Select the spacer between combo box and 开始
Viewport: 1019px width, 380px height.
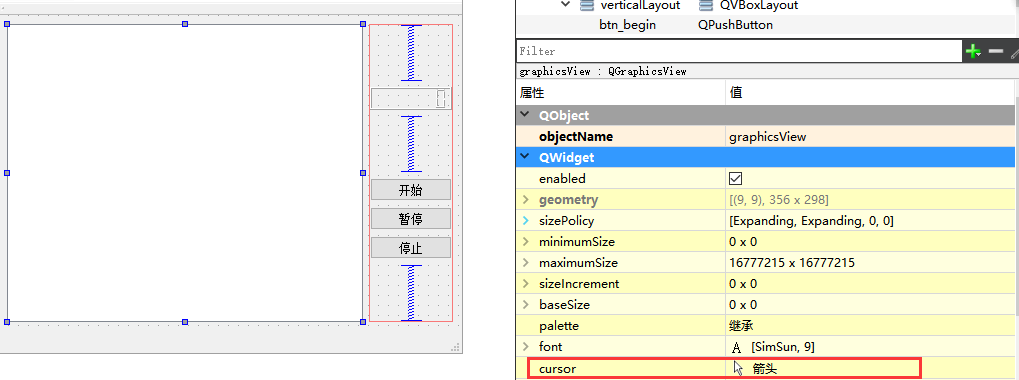tap(411, 144)
